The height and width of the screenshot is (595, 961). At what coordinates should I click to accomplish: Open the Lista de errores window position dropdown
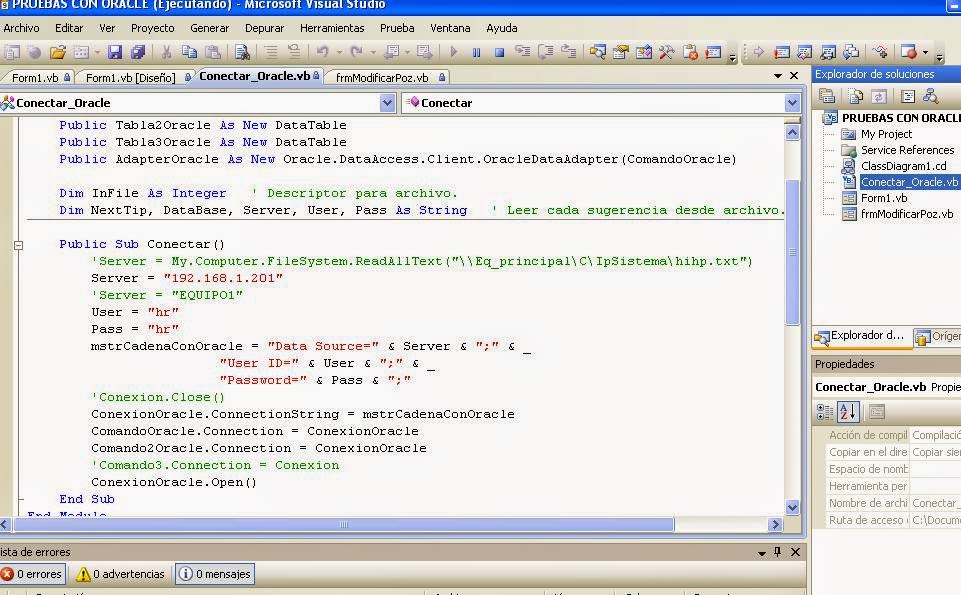coord(762,553)
